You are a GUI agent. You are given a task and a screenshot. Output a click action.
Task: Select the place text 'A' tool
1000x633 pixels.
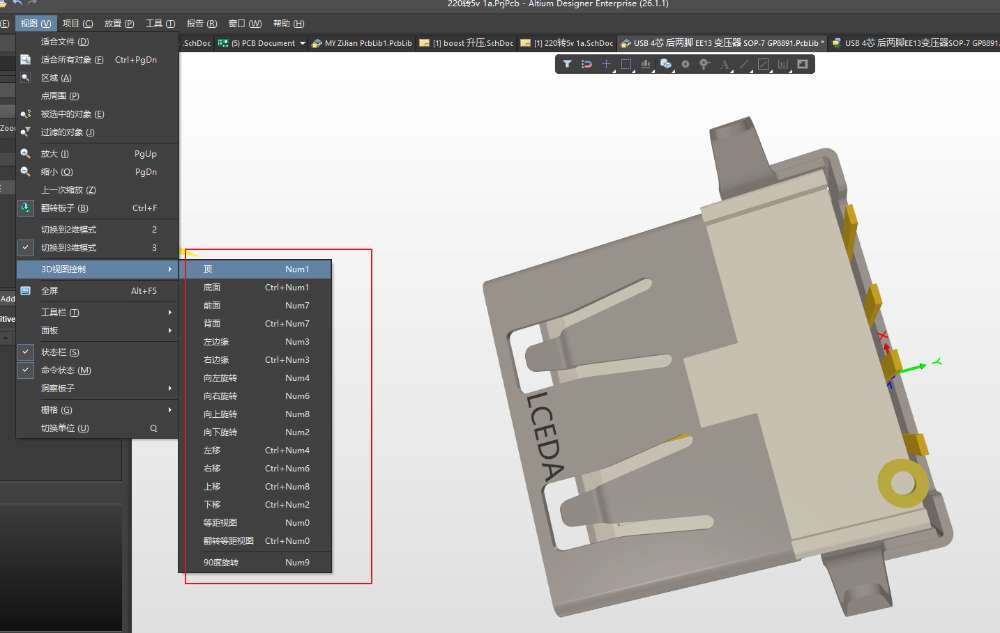pyautogui.click(x=724, y=64)
